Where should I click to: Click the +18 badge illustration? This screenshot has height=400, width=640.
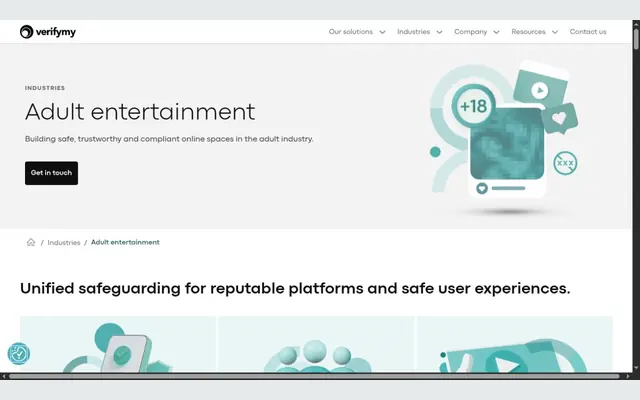click(473, 106)
